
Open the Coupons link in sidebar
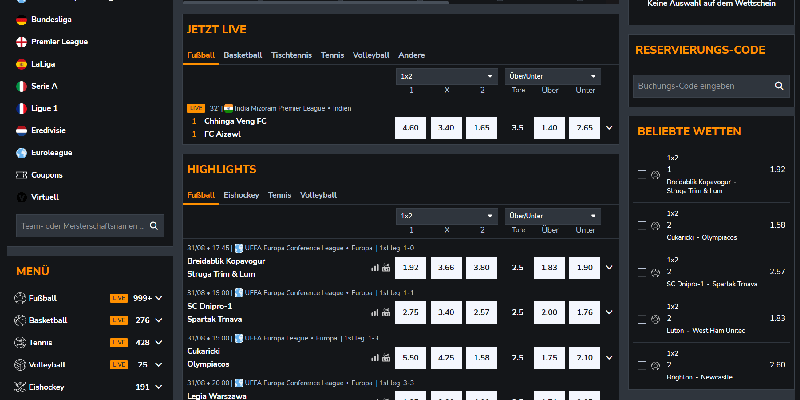[x=49, y=174]
